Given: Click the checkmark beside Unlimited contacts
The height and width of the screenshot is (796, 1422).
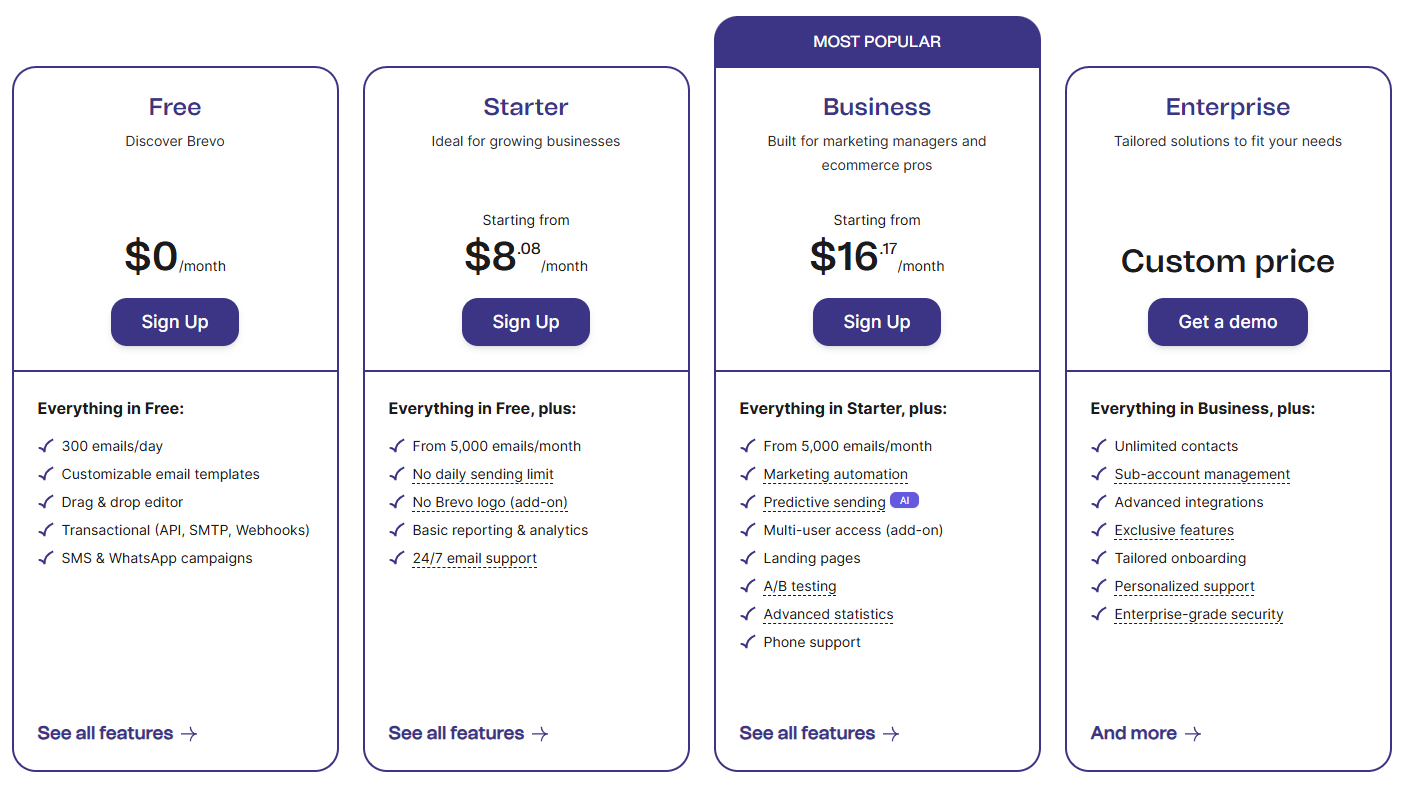Looking at the screenshot, I should (1099, 446).
